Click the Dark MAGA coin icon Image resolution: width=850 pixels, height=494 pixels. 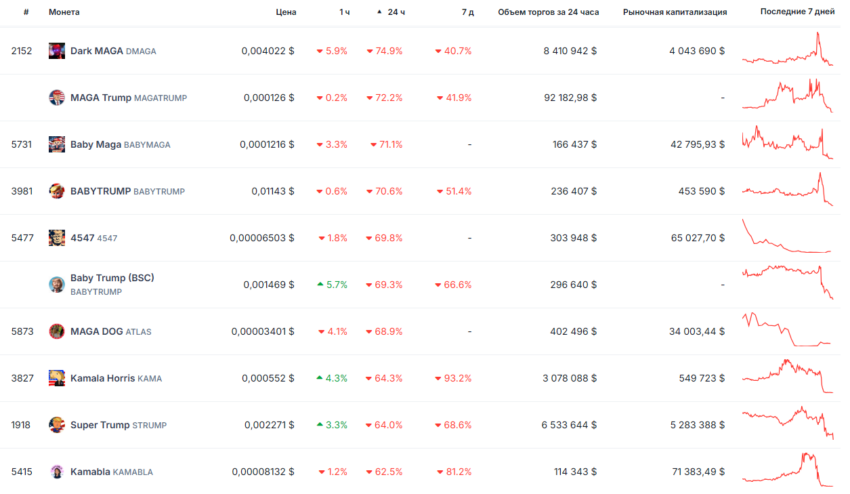tap(56, 51)
